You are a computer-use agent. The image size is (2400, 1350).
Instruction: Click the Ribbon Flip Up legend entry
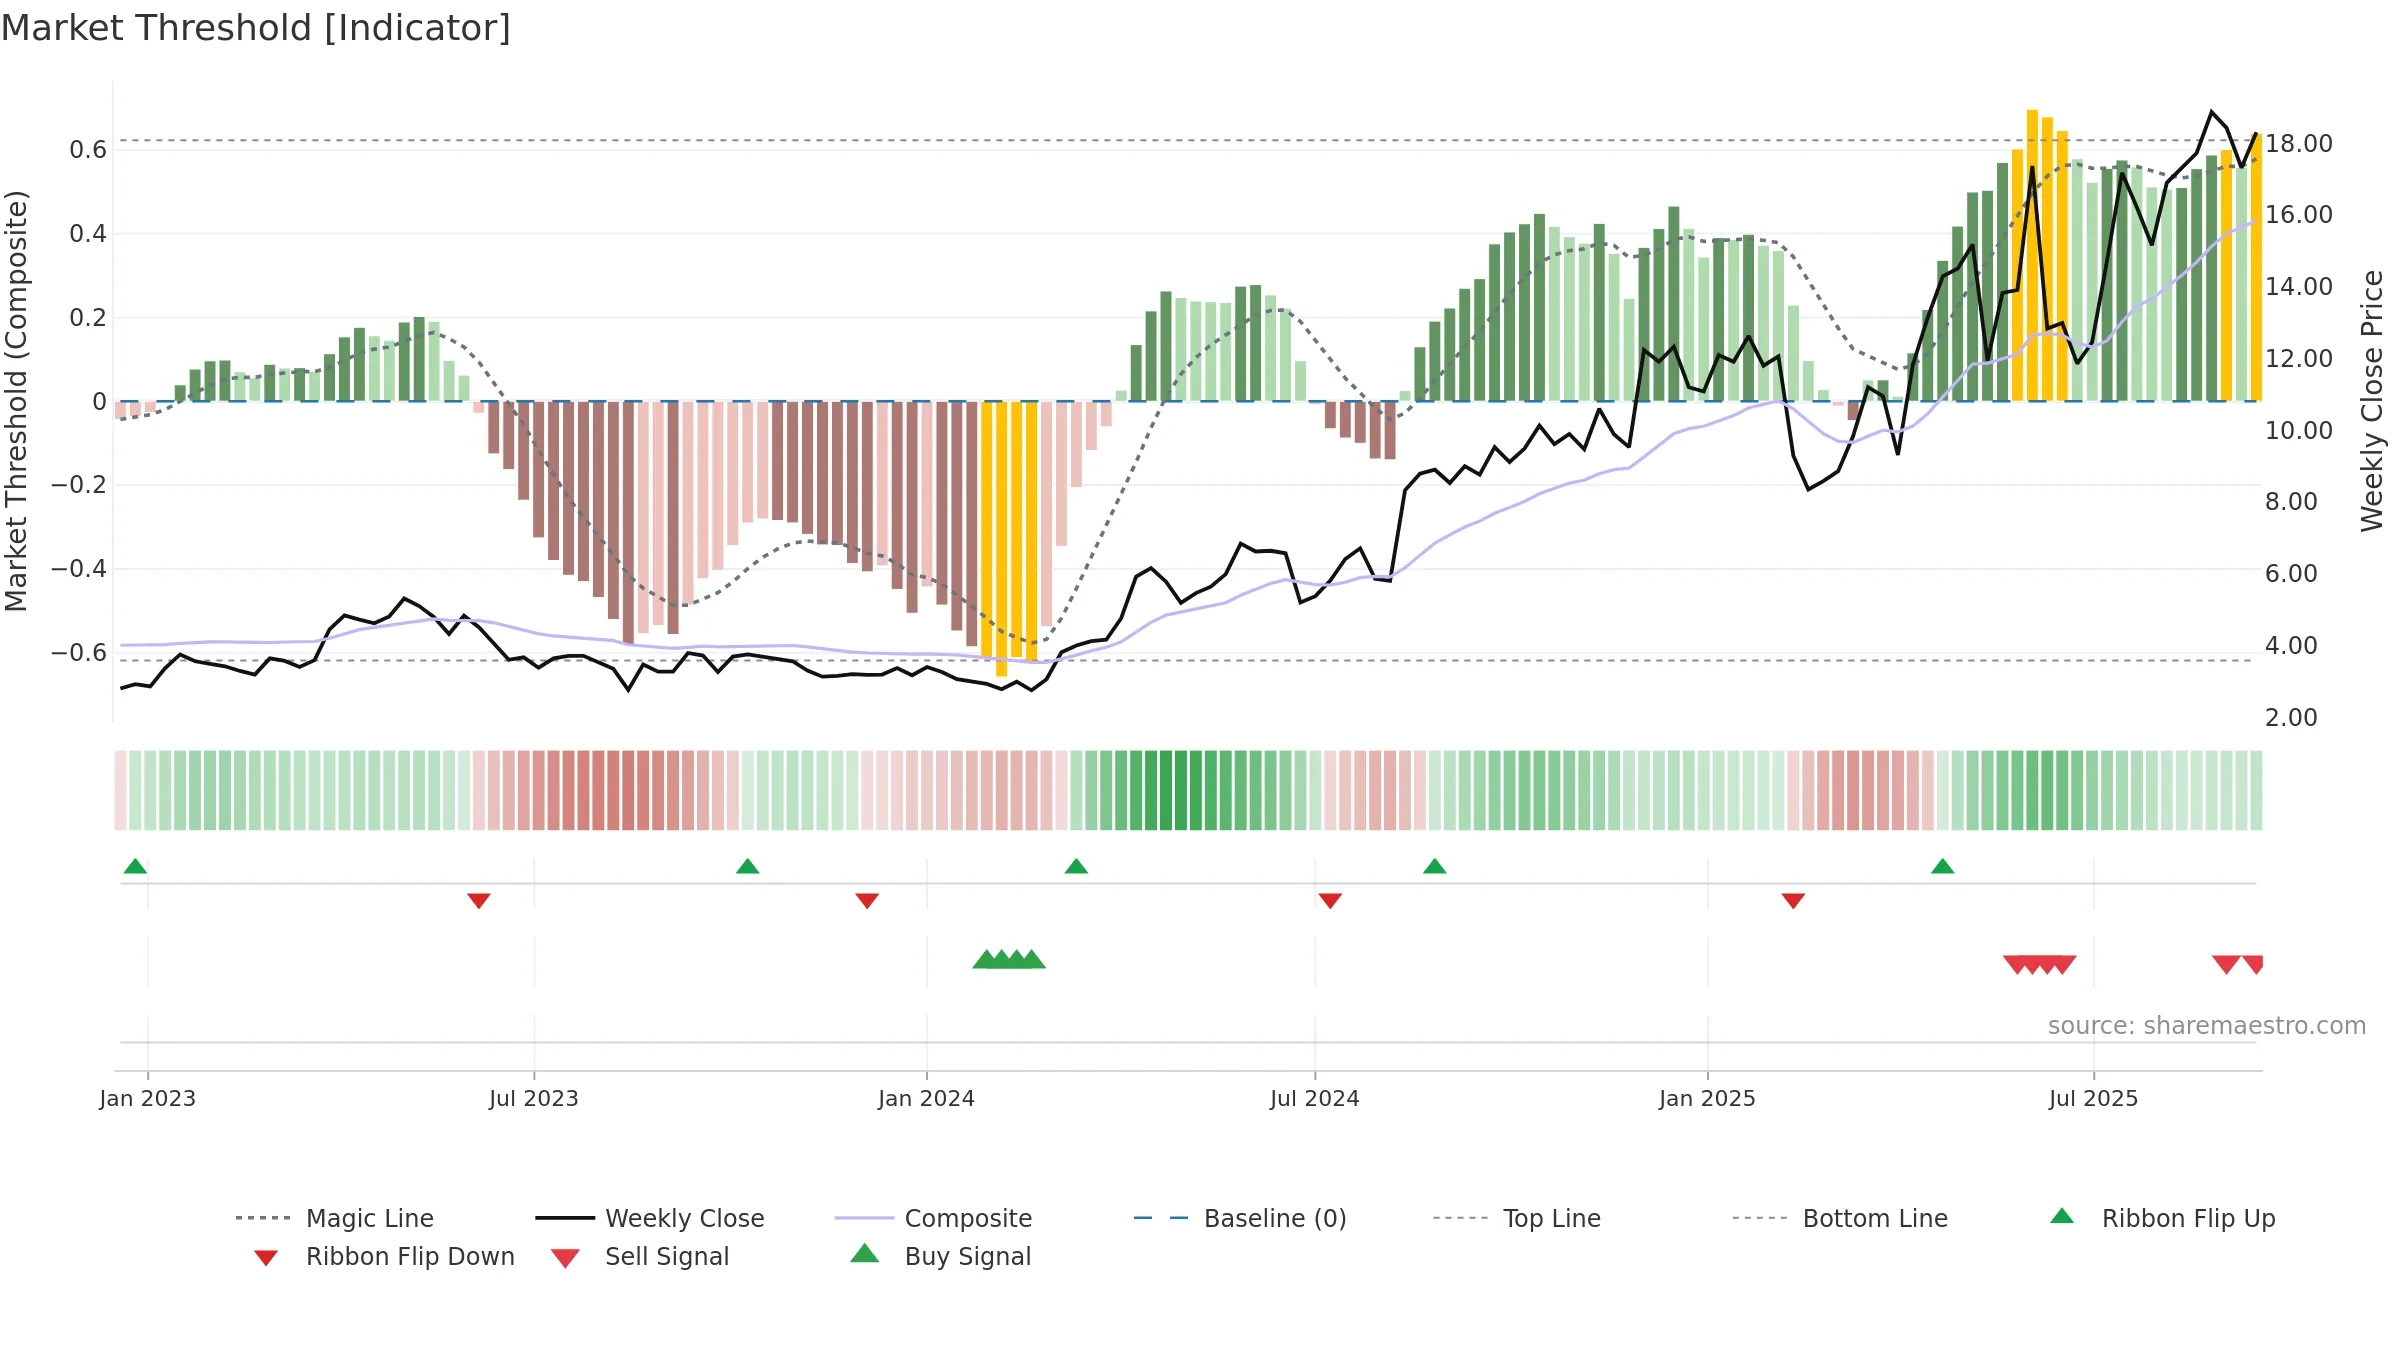[x=2162, y=1218]
